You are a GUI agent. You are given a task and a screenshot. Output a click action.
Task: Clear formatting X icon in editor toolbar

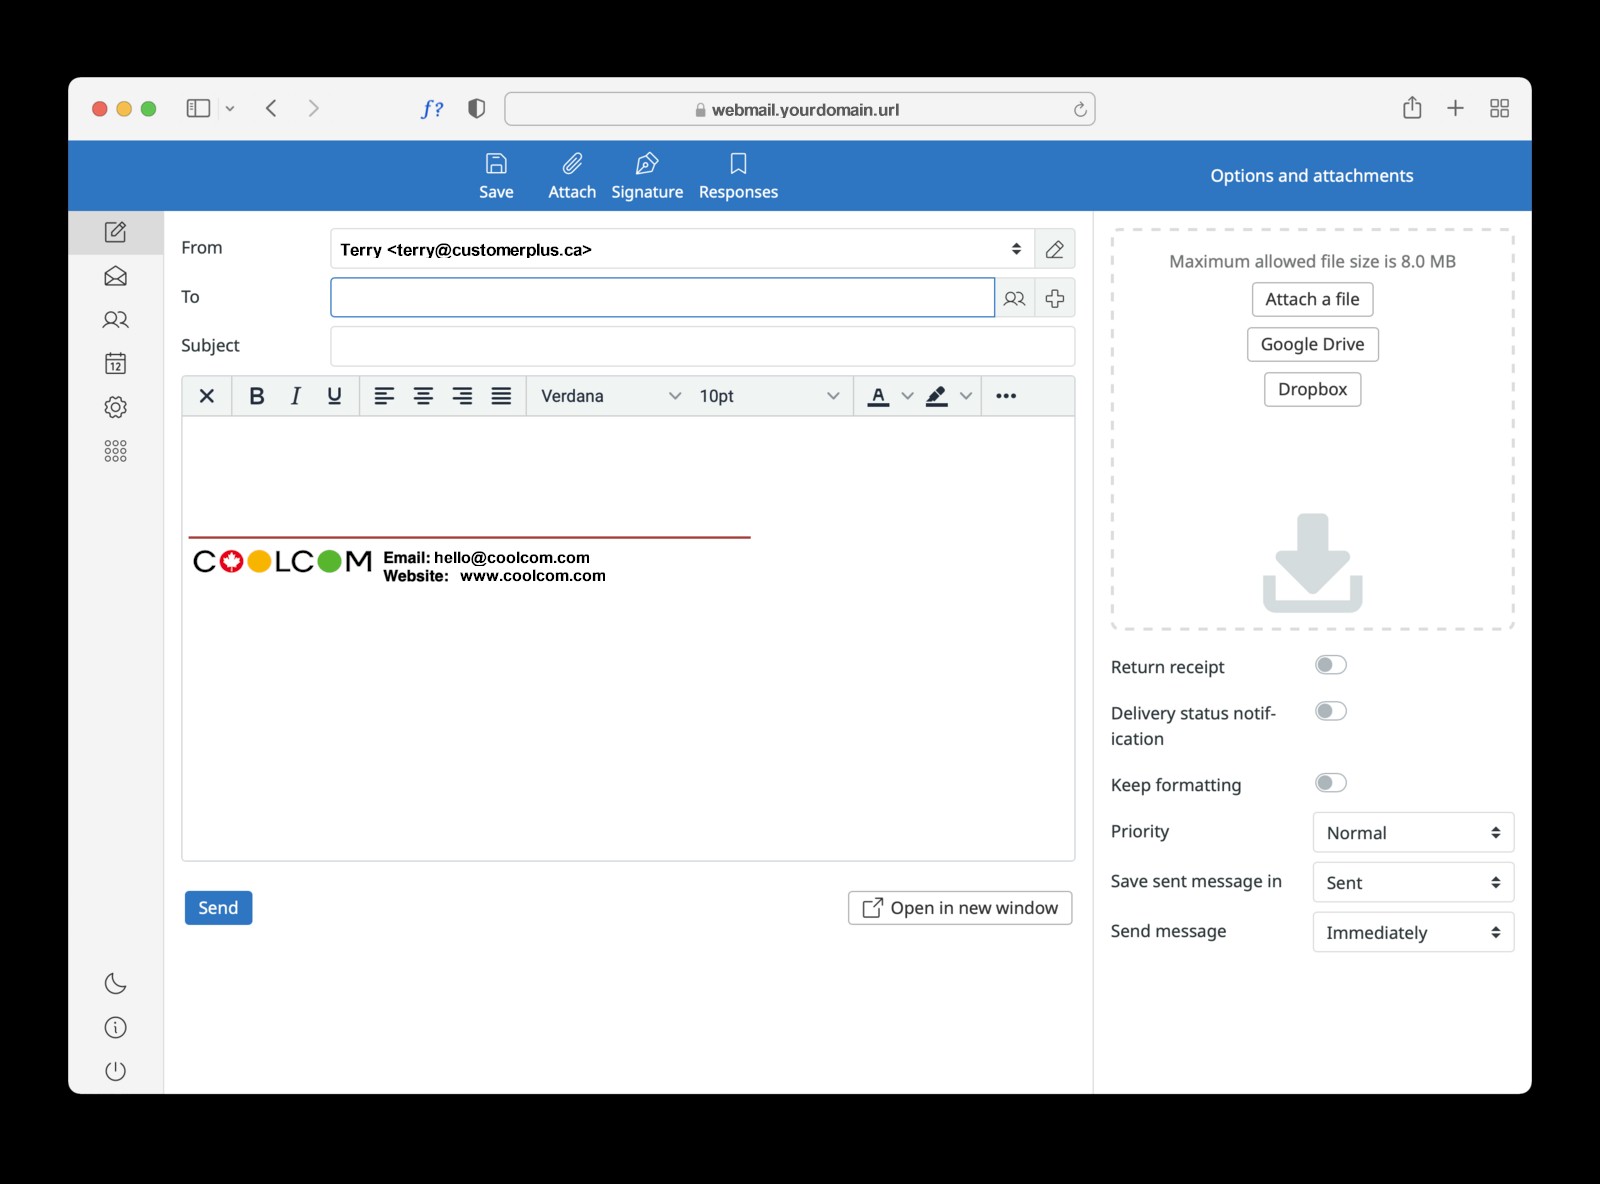pos(207,396)
